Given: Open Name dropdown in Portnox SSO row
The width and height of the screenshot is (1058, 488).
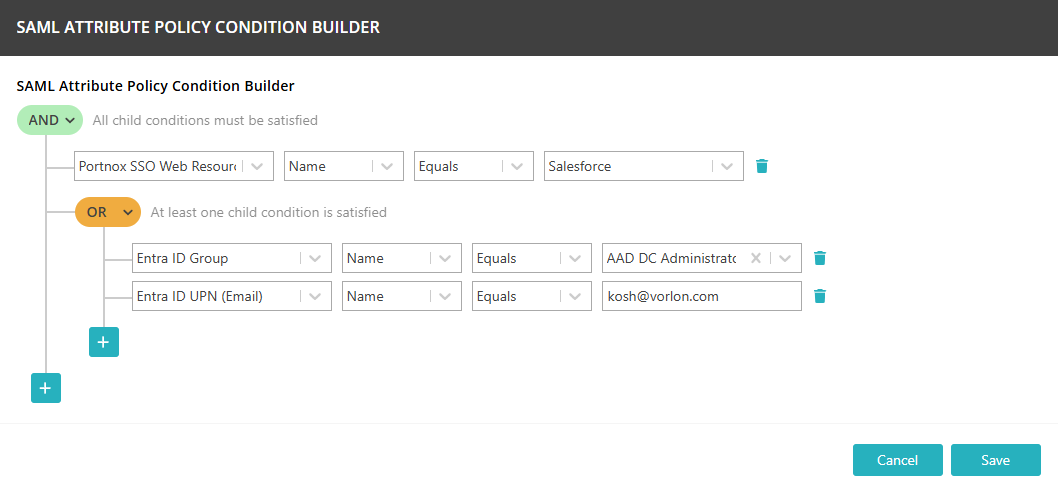Looking at the screenshot, I should [387, 166].
